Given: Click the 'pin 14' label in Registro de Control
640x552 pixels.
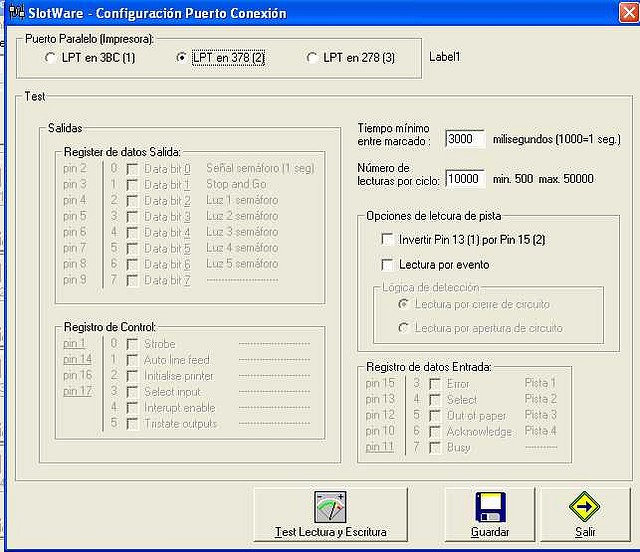Looking at the screenshot, I should (x=77, y=359).
